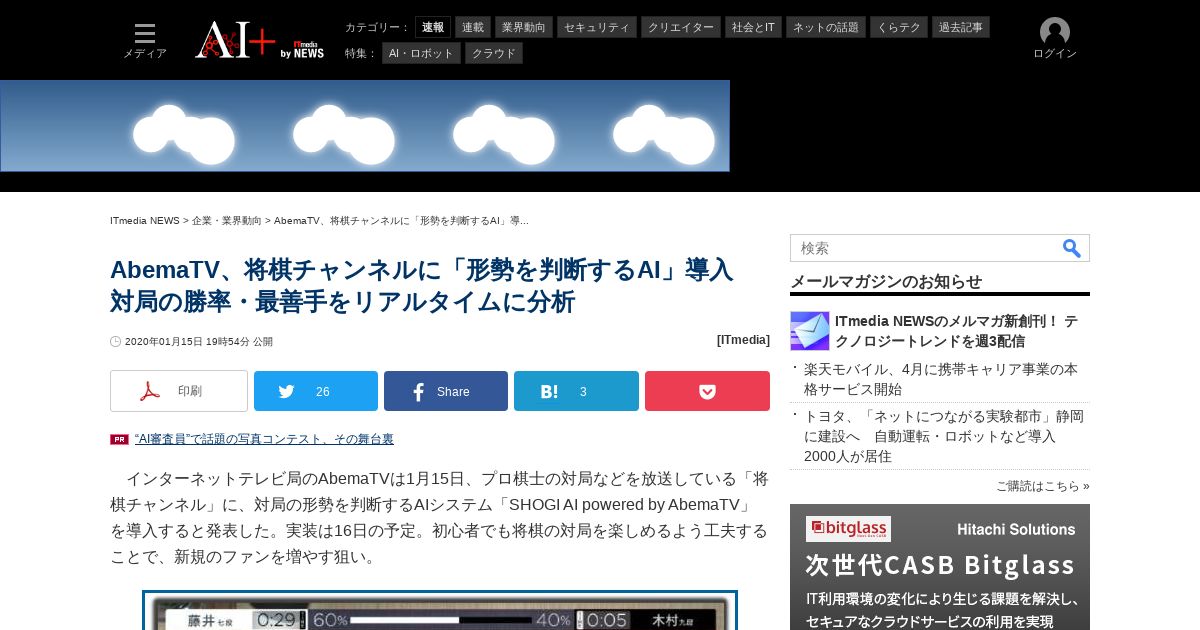The height and width of the screenshot is (630, 1200).
Task: Open ITmedia NEWSのメルマガ新創刊 link
Action: tap(957, 331)
